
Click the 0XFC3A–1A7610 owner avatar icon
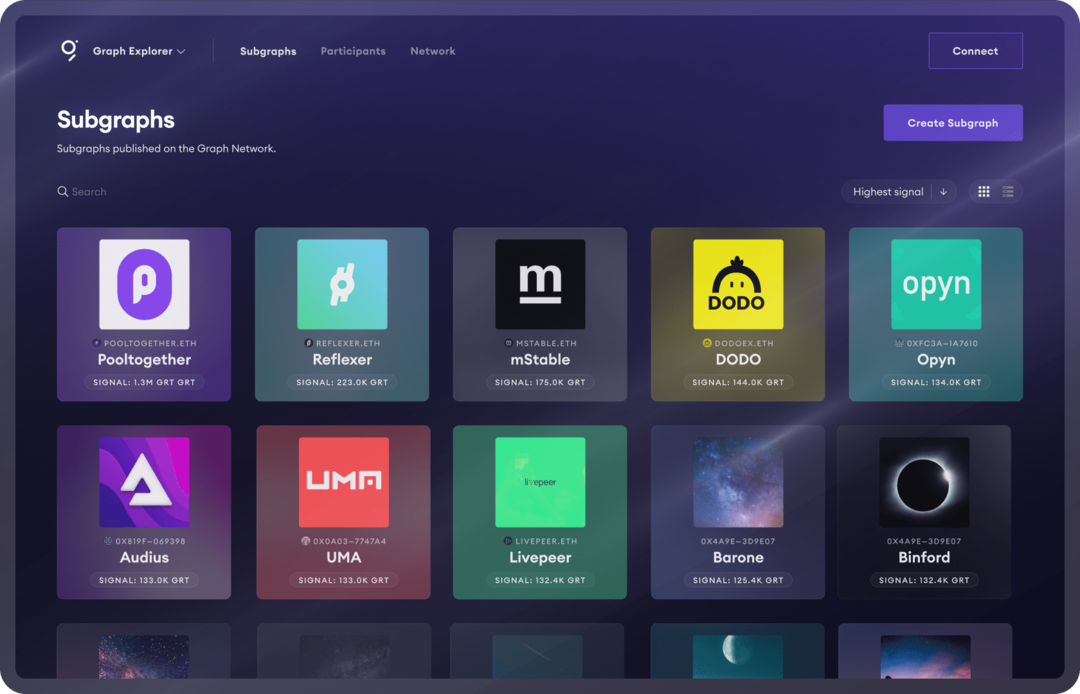coord(899,343)
